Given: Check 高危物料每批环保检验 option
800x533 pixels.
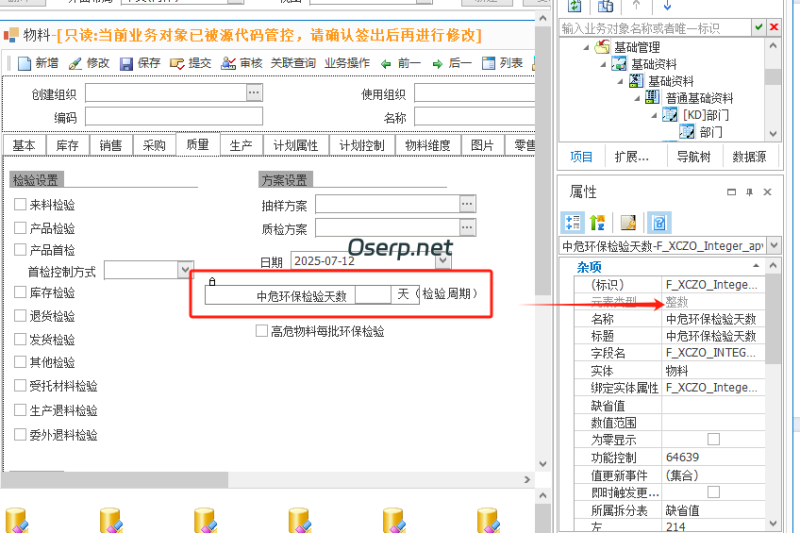Looking at the screenshot, I should click(x=262, y=331).
